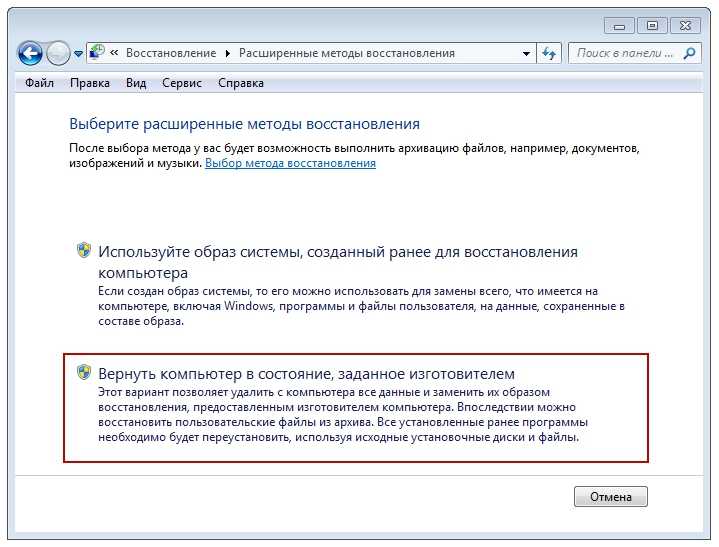Click shield icon beside factory reset option
Screen dimensions: 719x547
(83, 372)
